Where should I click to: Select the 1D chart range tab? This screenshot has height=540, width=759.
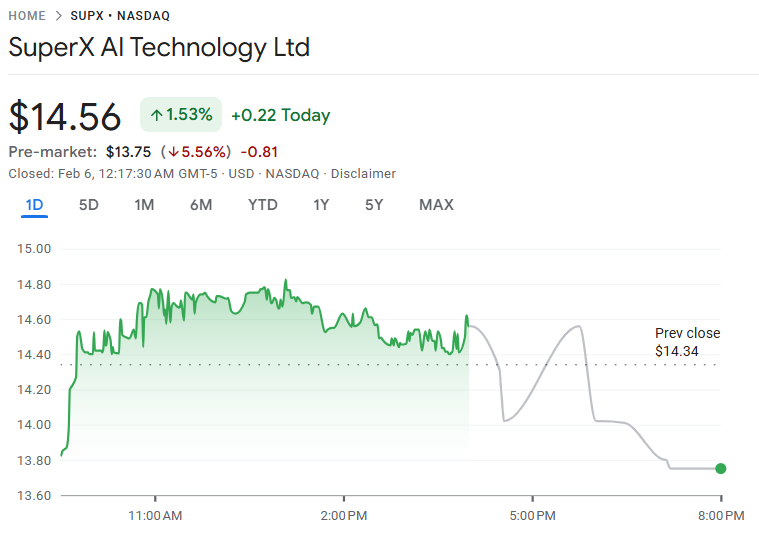[x=35, y=205]
